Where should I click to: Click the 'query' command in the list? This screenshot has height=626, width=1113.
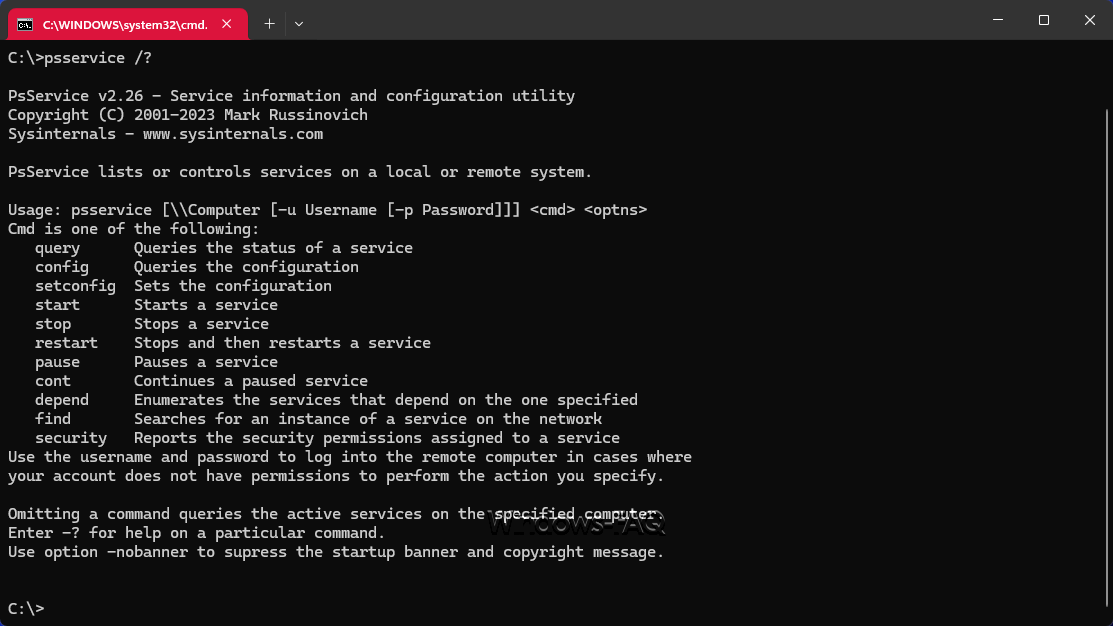pos(57,248)
